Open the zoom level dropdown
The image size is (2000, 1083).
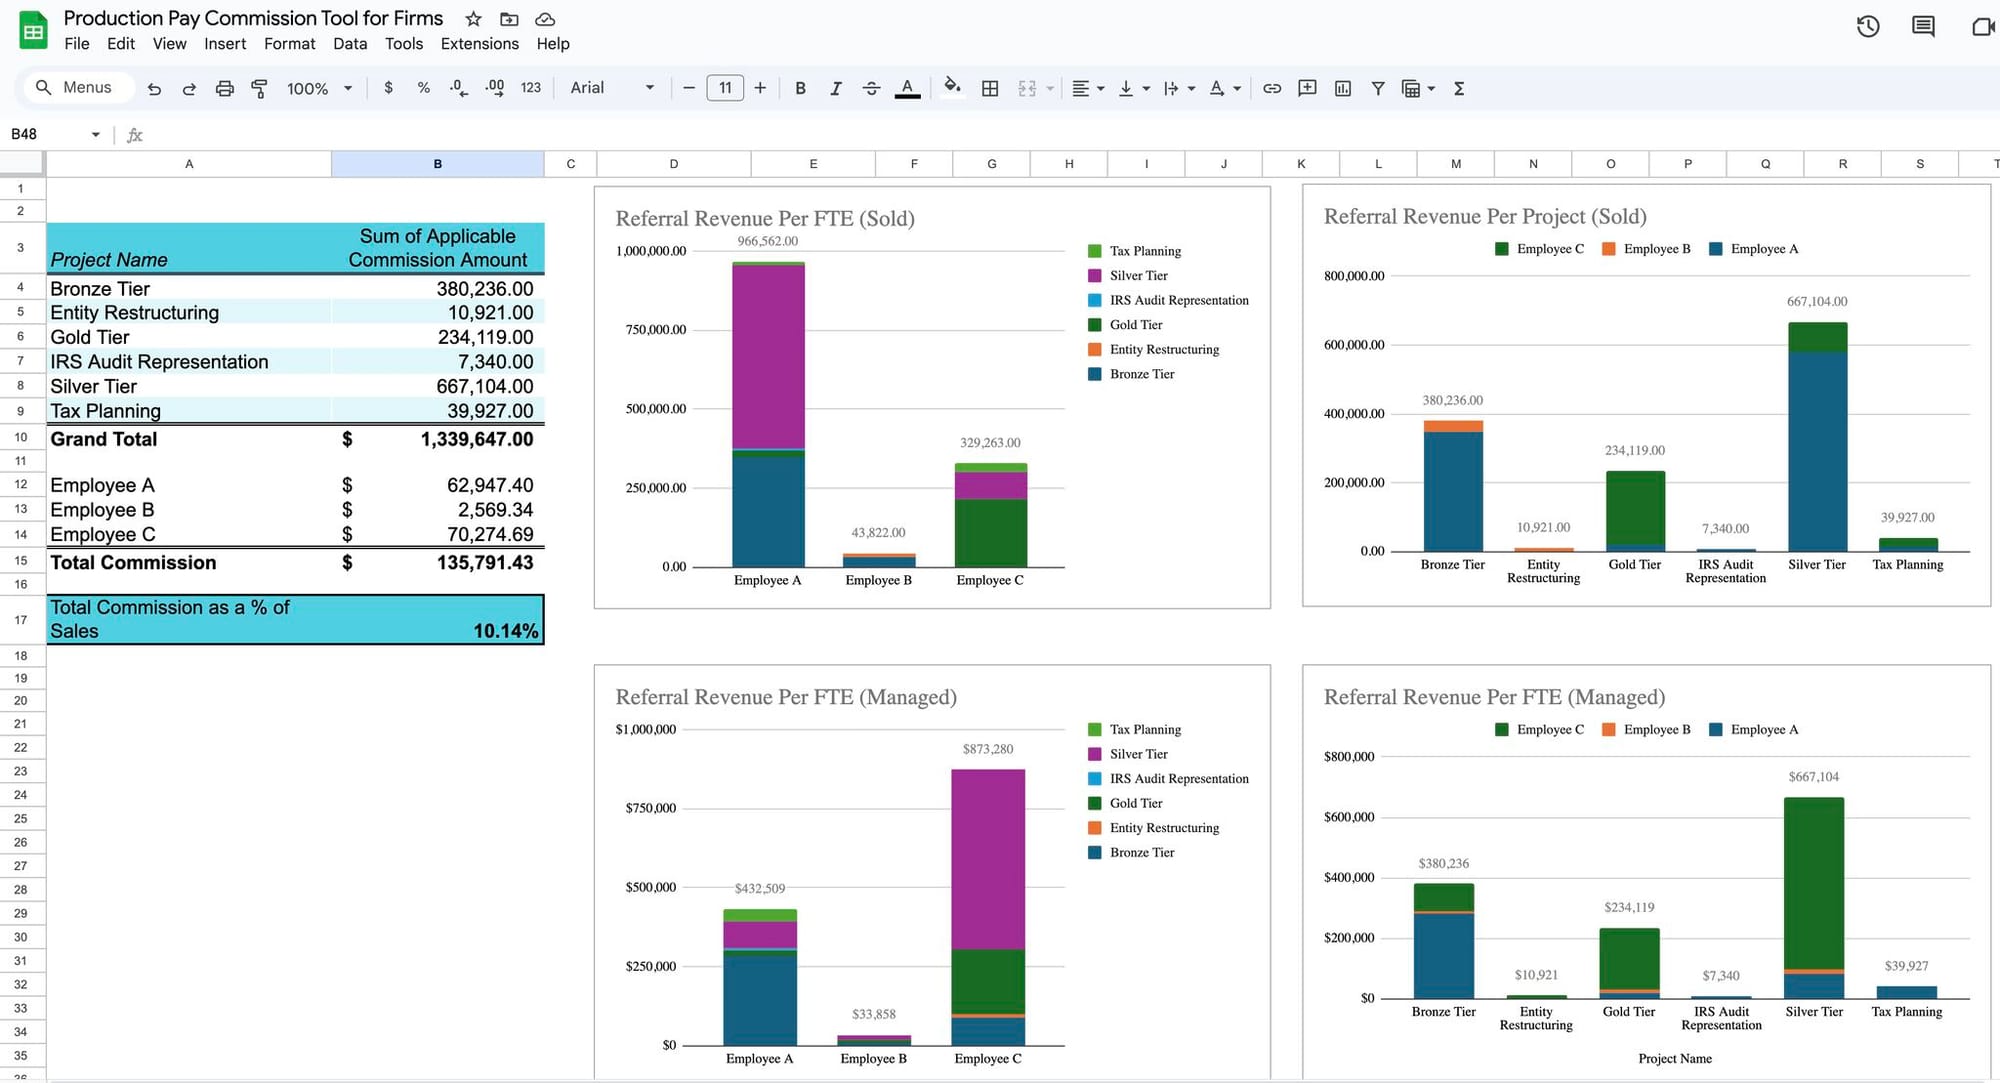coord(319,88)
